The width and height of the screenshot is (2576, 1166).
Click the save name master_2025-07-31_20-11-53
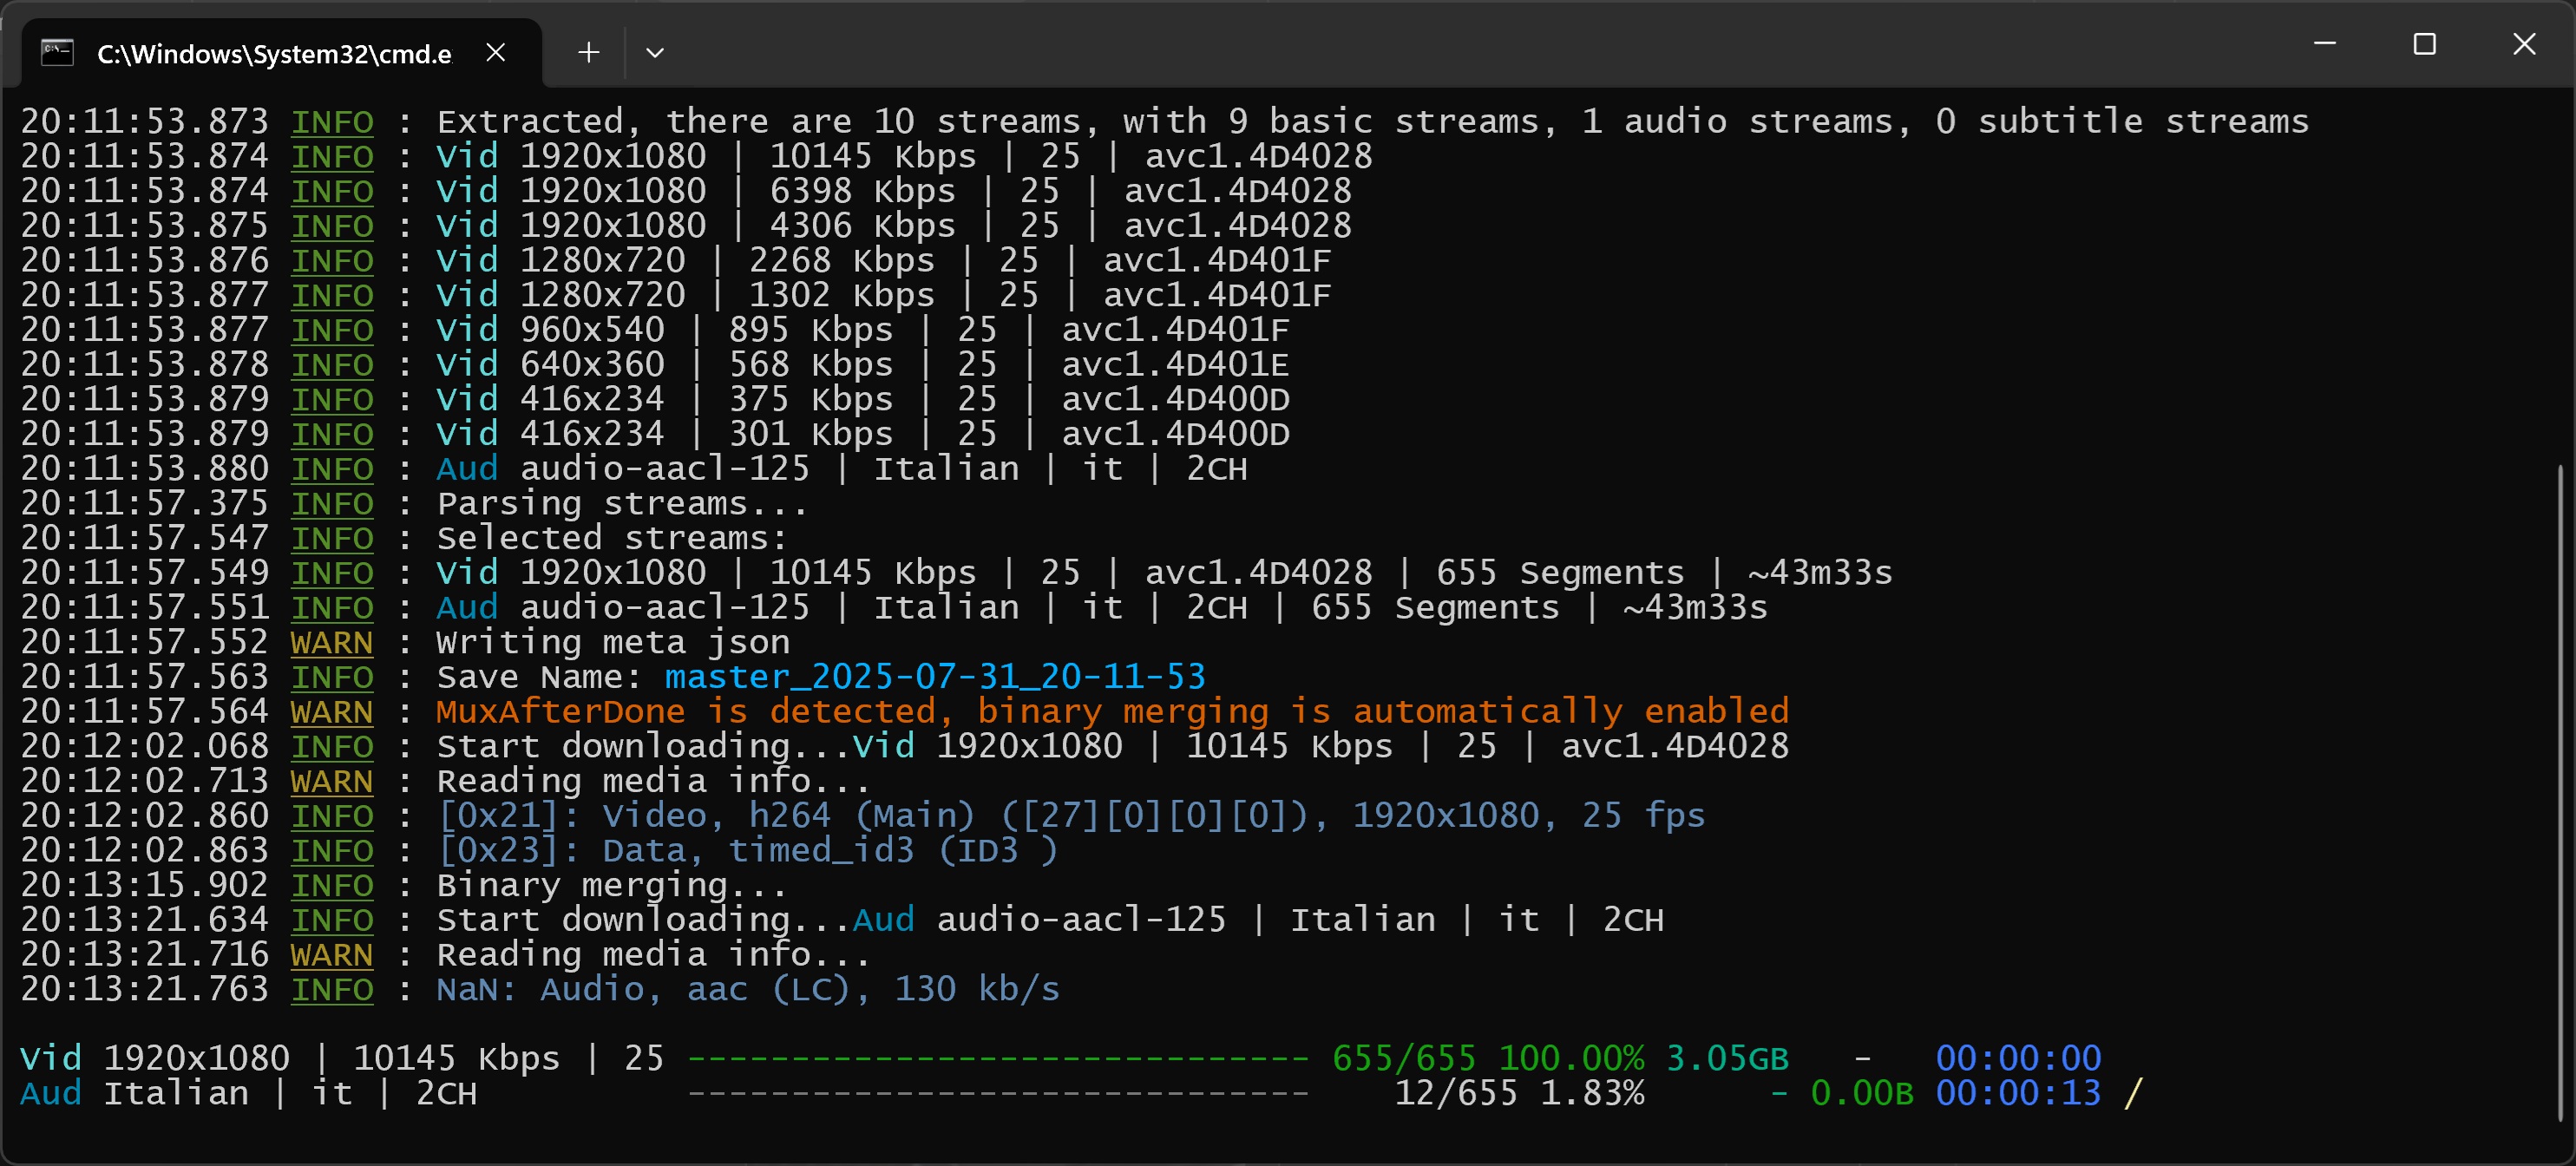click(x=935, y=677)
